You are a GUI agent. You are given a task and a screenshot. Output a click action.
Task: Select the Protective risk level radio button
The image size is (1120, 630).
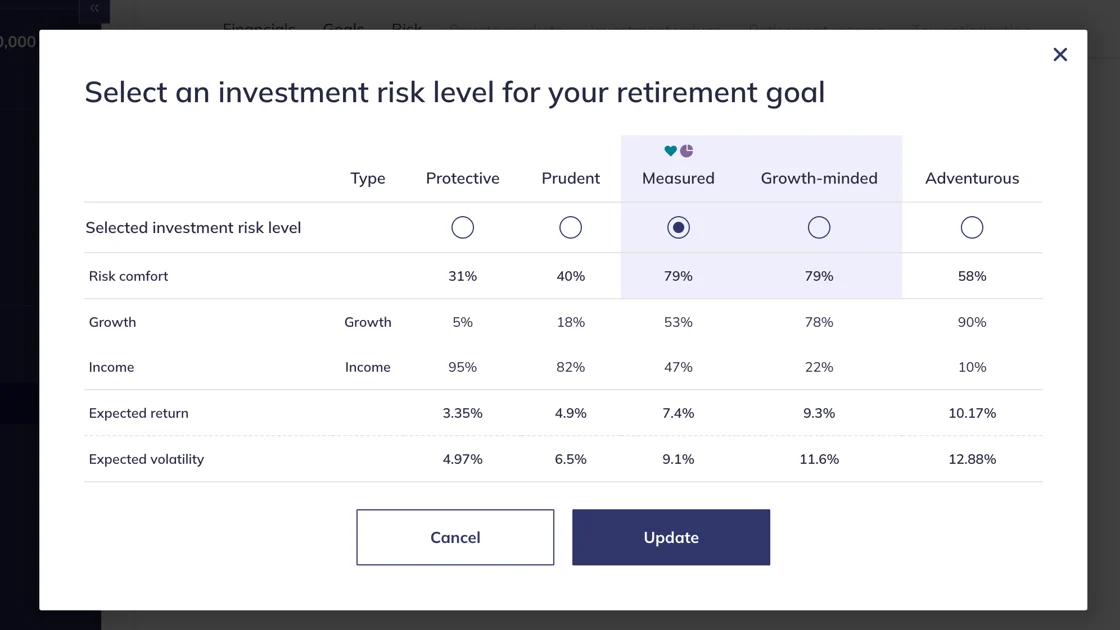point(462,228)
